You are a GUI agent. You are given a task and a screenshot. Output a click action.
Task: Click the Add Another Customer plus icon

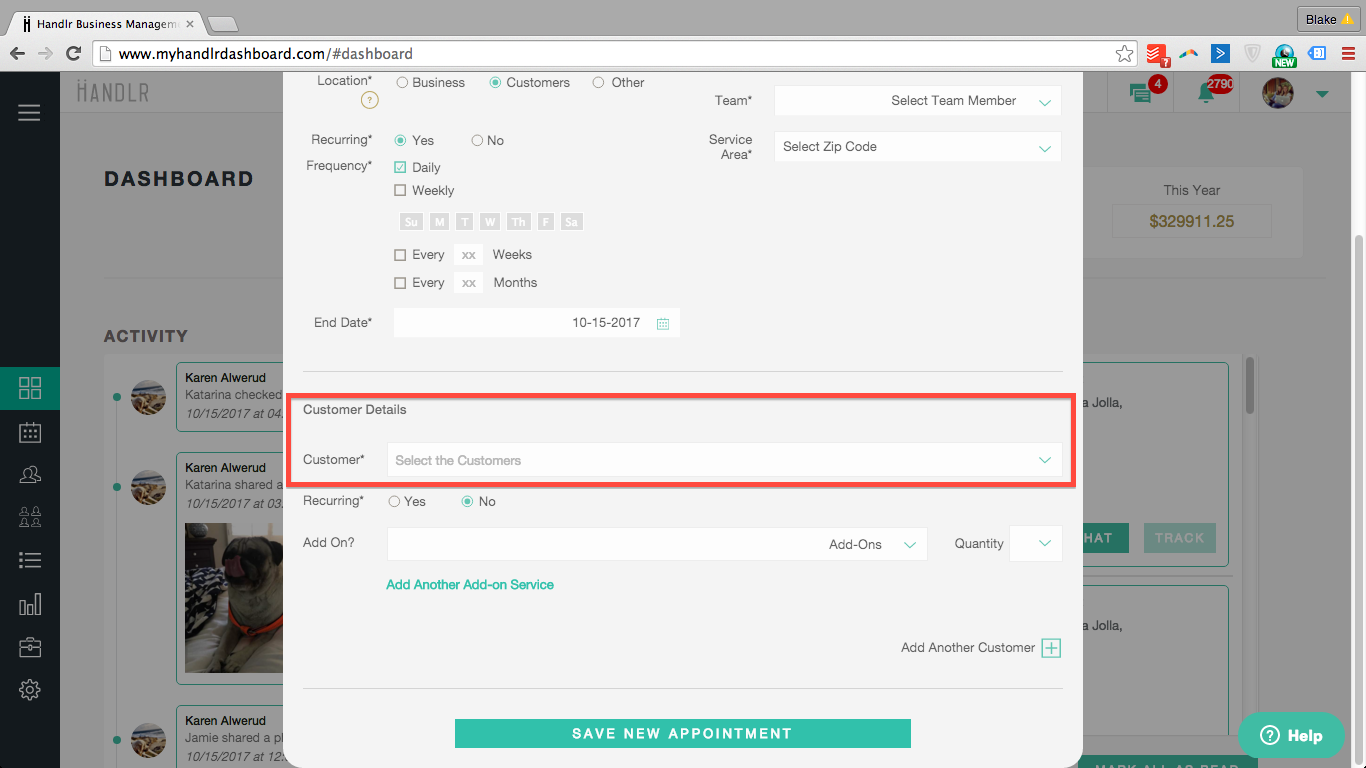click(1051, 648)
